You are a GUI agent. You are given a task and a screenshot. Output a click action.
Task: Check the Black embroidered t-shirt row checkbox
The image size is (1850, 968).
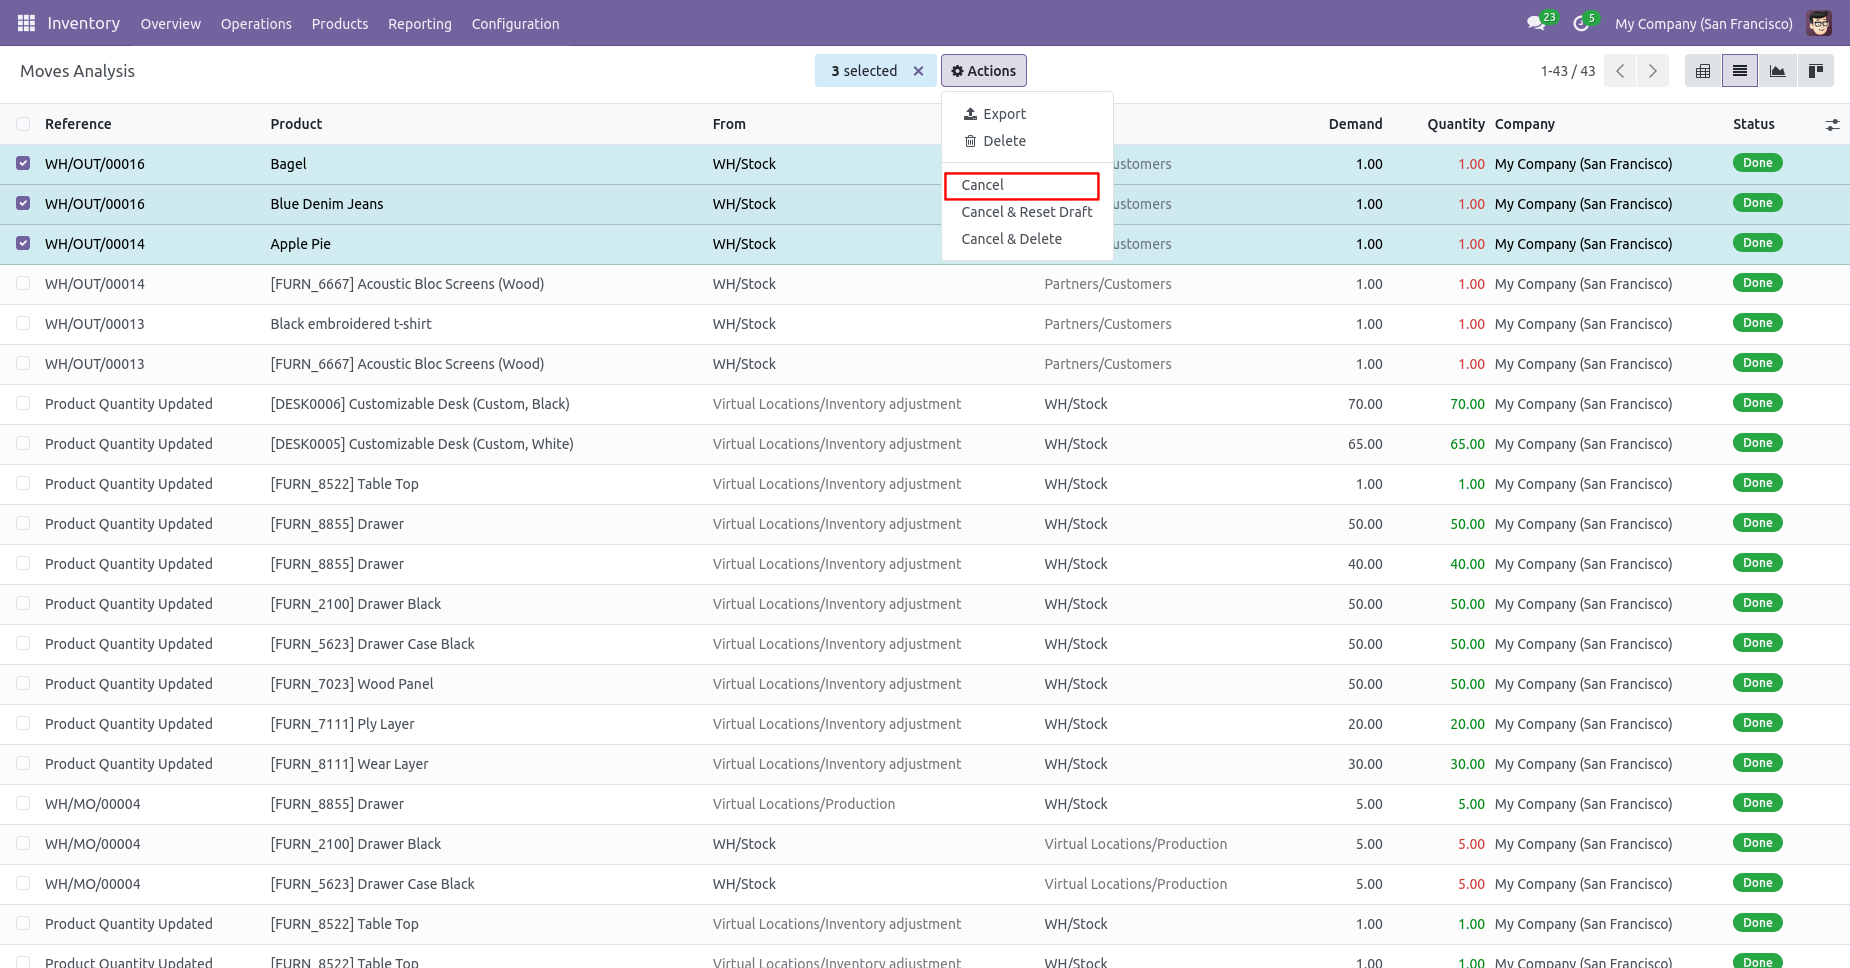[x=23, y=323]
